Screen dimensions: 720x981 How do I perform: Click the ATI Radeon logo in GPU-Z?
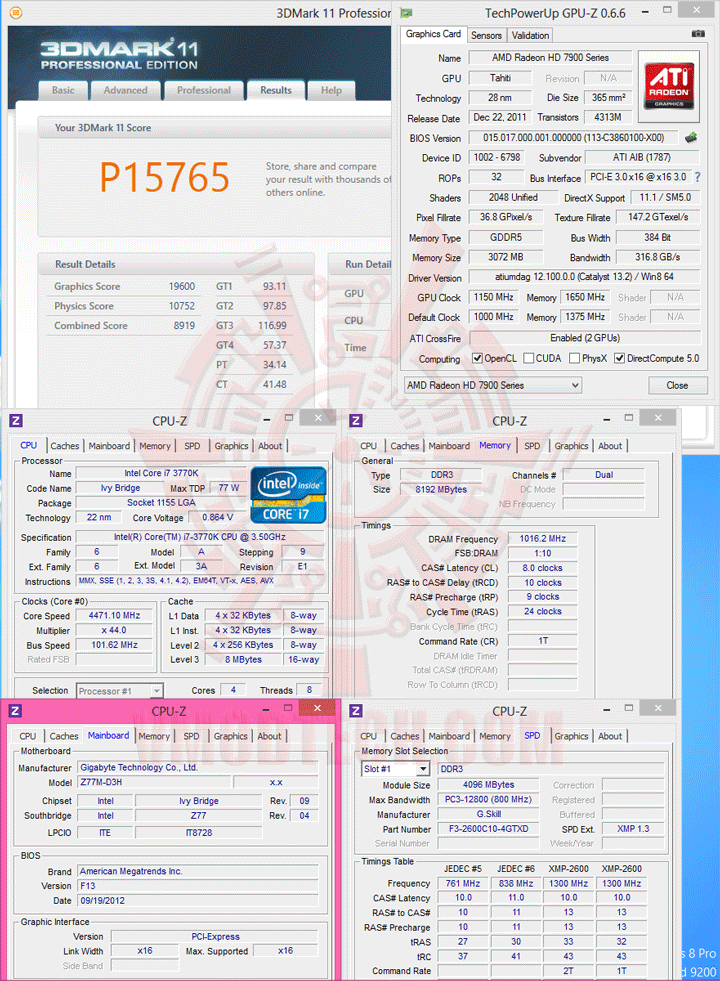(x=669, y=86)
